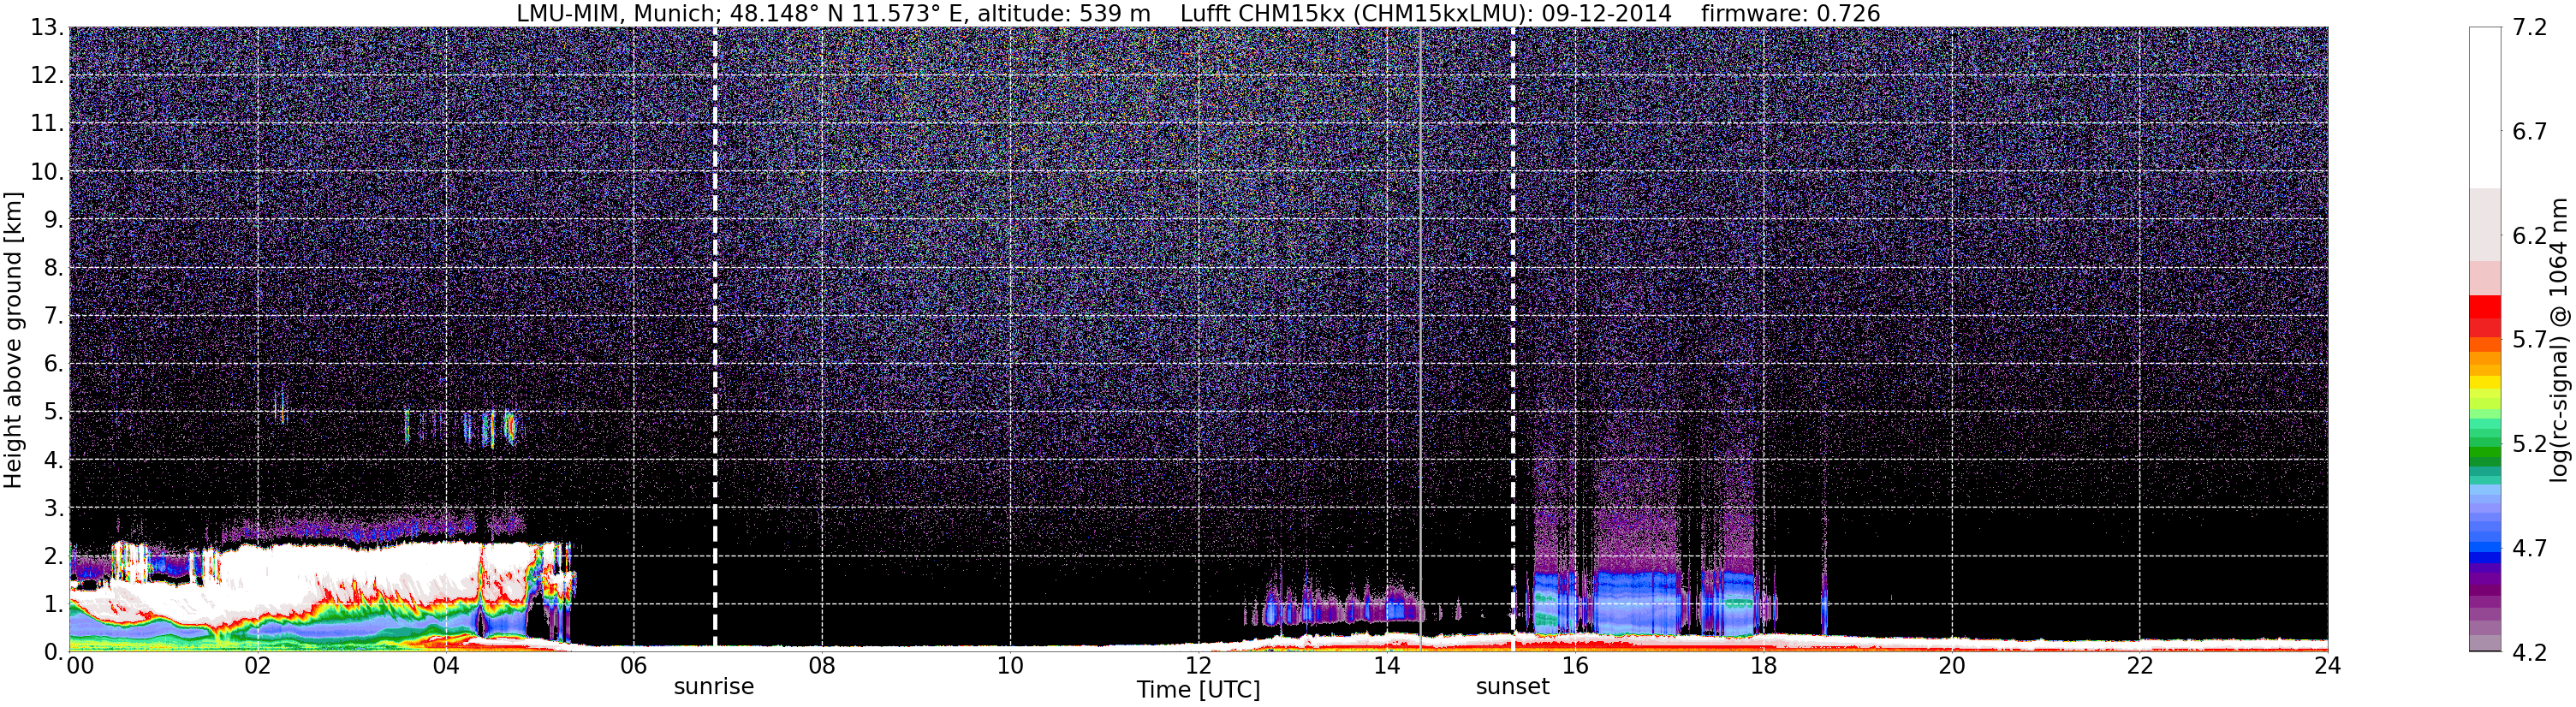This screenshot has width=2576, height=707.
Task: Click the purple cloud cluster near 13 UTC
Action: 1335,605
